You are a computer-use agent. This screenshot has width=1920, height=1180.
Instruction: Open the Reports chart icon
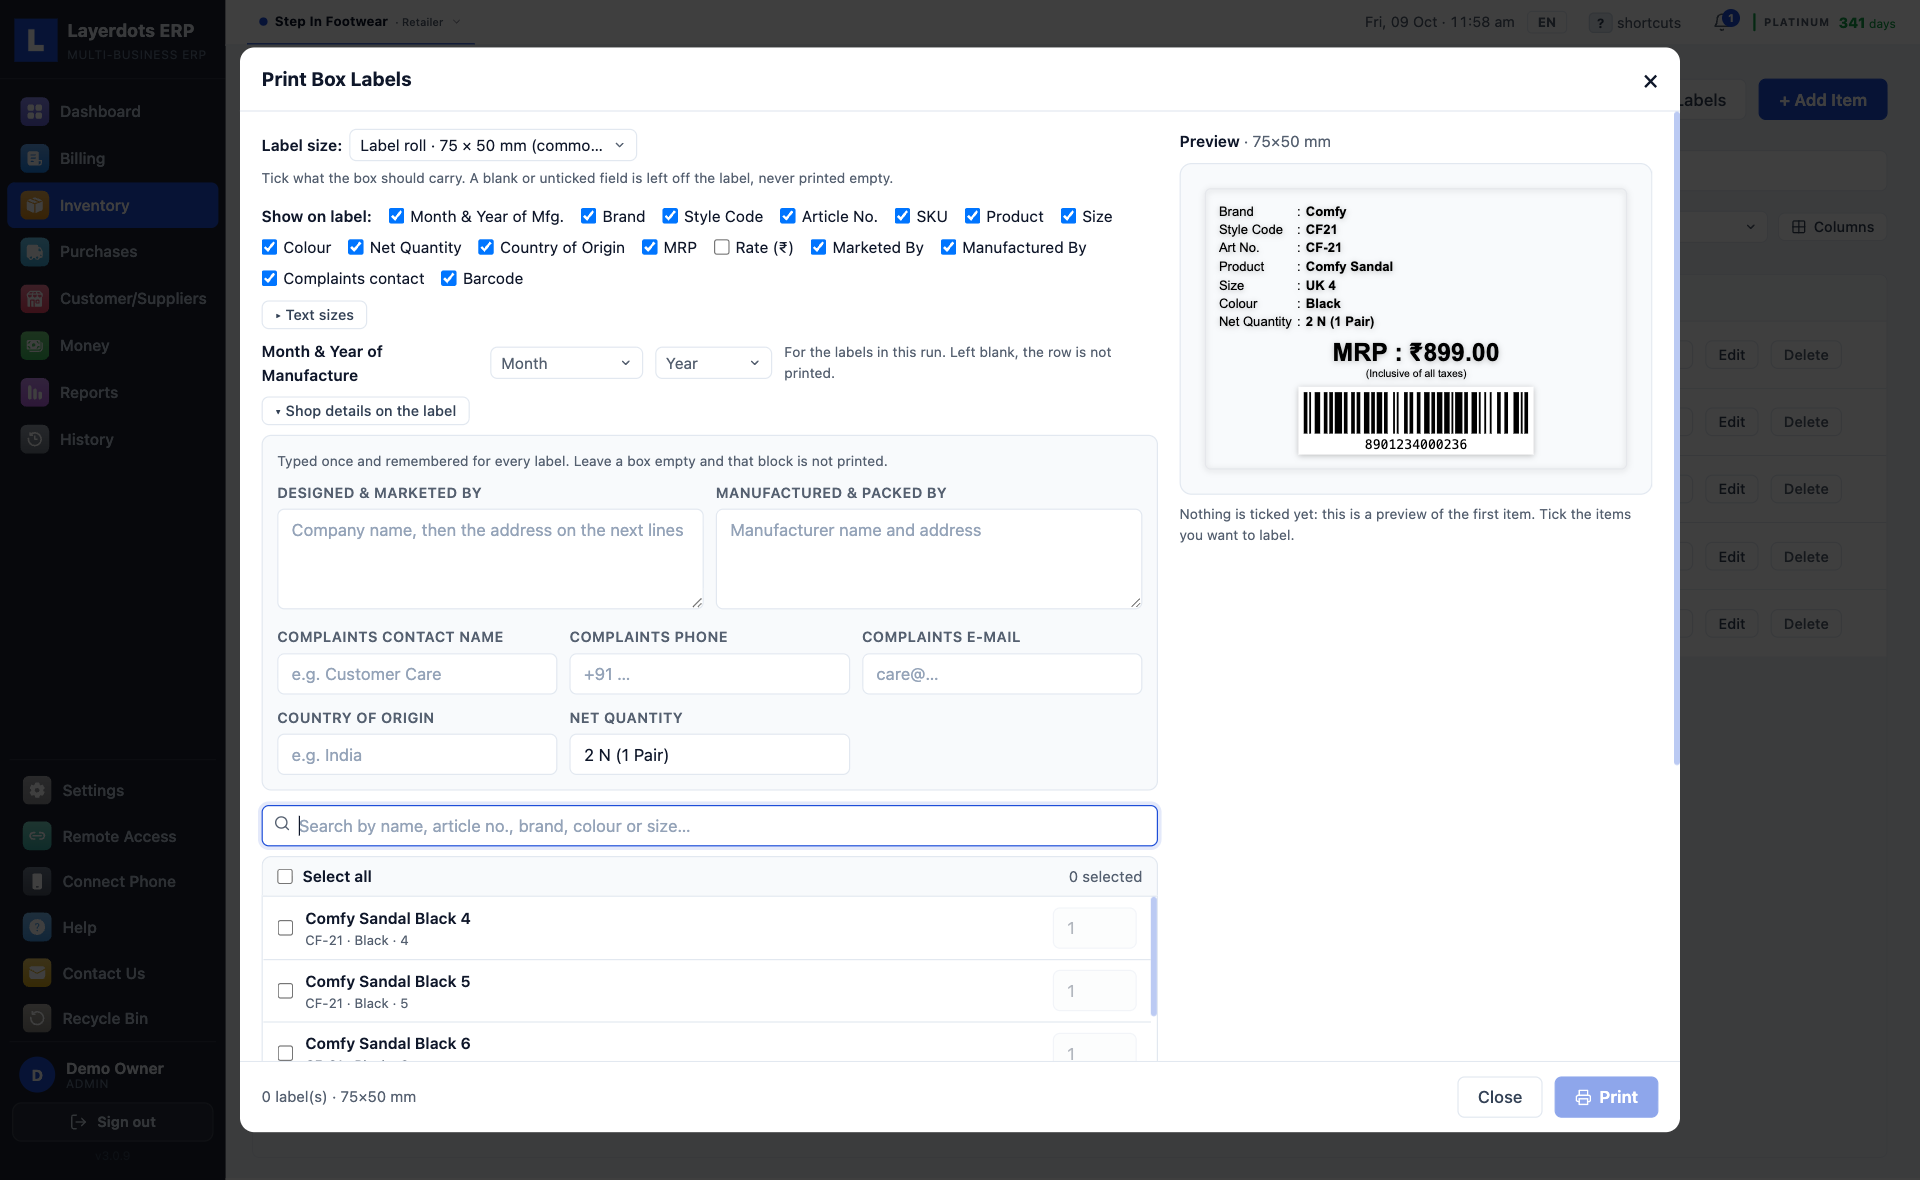(x=35, y=392)
